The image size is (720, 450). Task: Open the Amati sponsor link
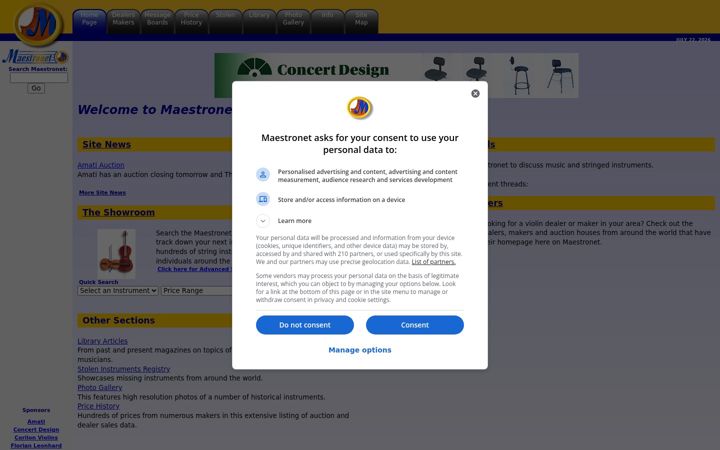click(36, 422)
